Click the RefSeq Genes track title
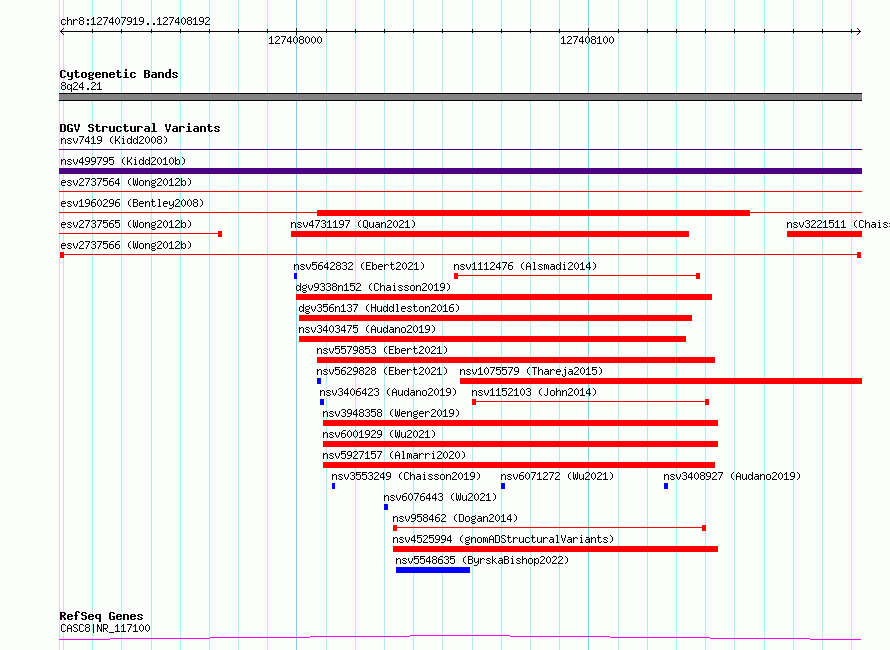Image resolution: width=890 pixels, height=650 pixels. click(x=101, y=616)
